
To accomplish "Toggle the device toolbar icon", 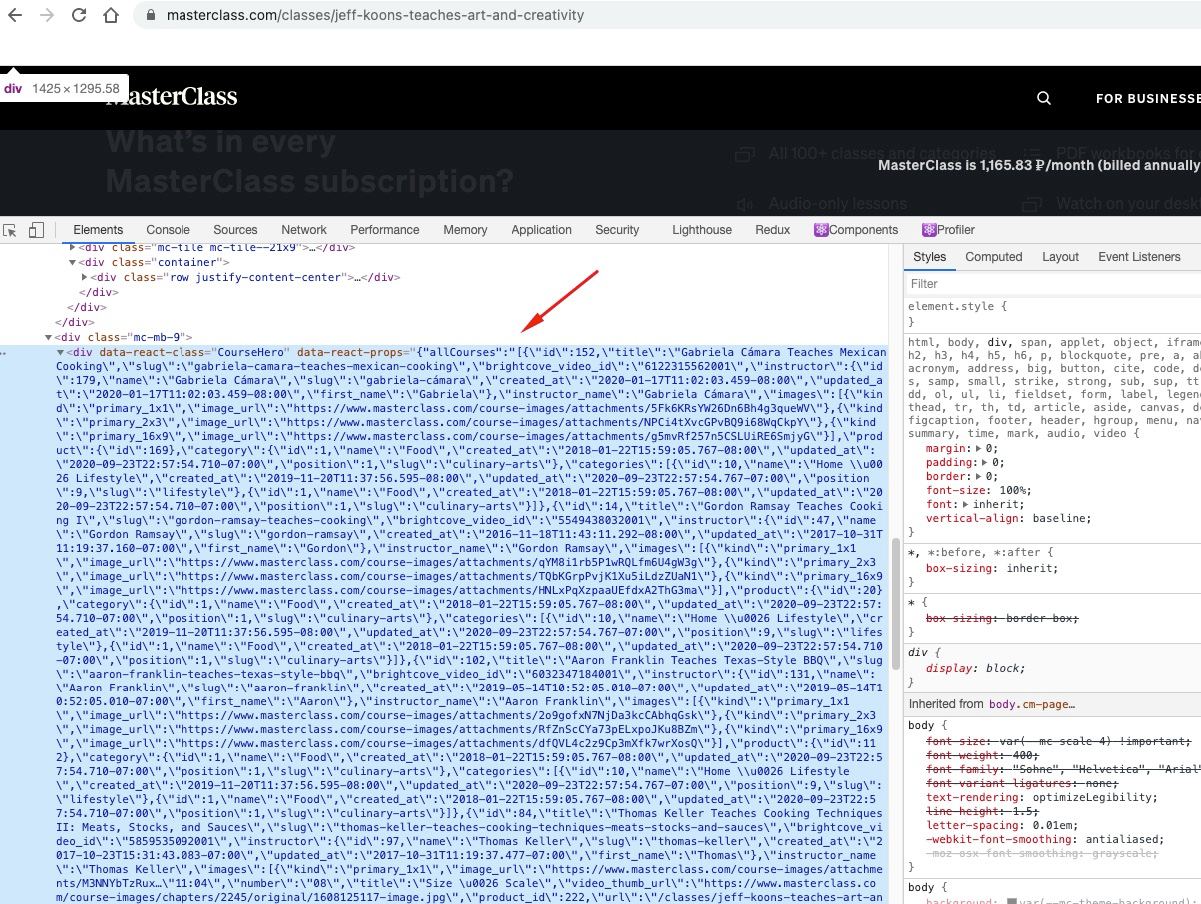I will click(x=36, y=230).
